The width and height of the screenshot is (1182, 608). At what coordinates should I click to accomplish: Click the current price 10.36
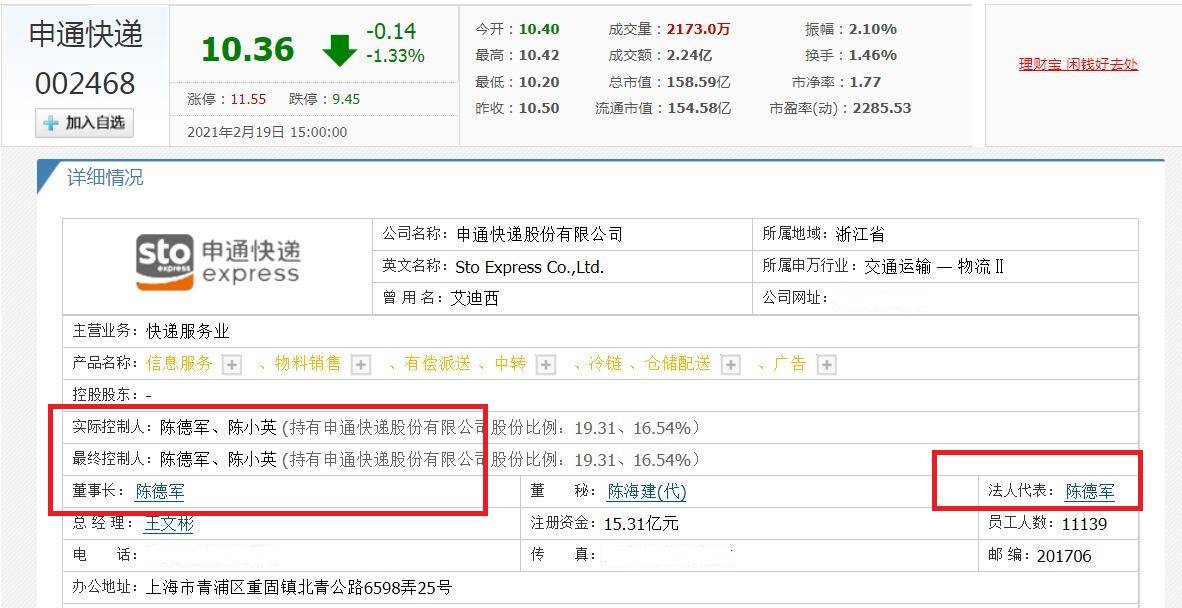[247, 50]
